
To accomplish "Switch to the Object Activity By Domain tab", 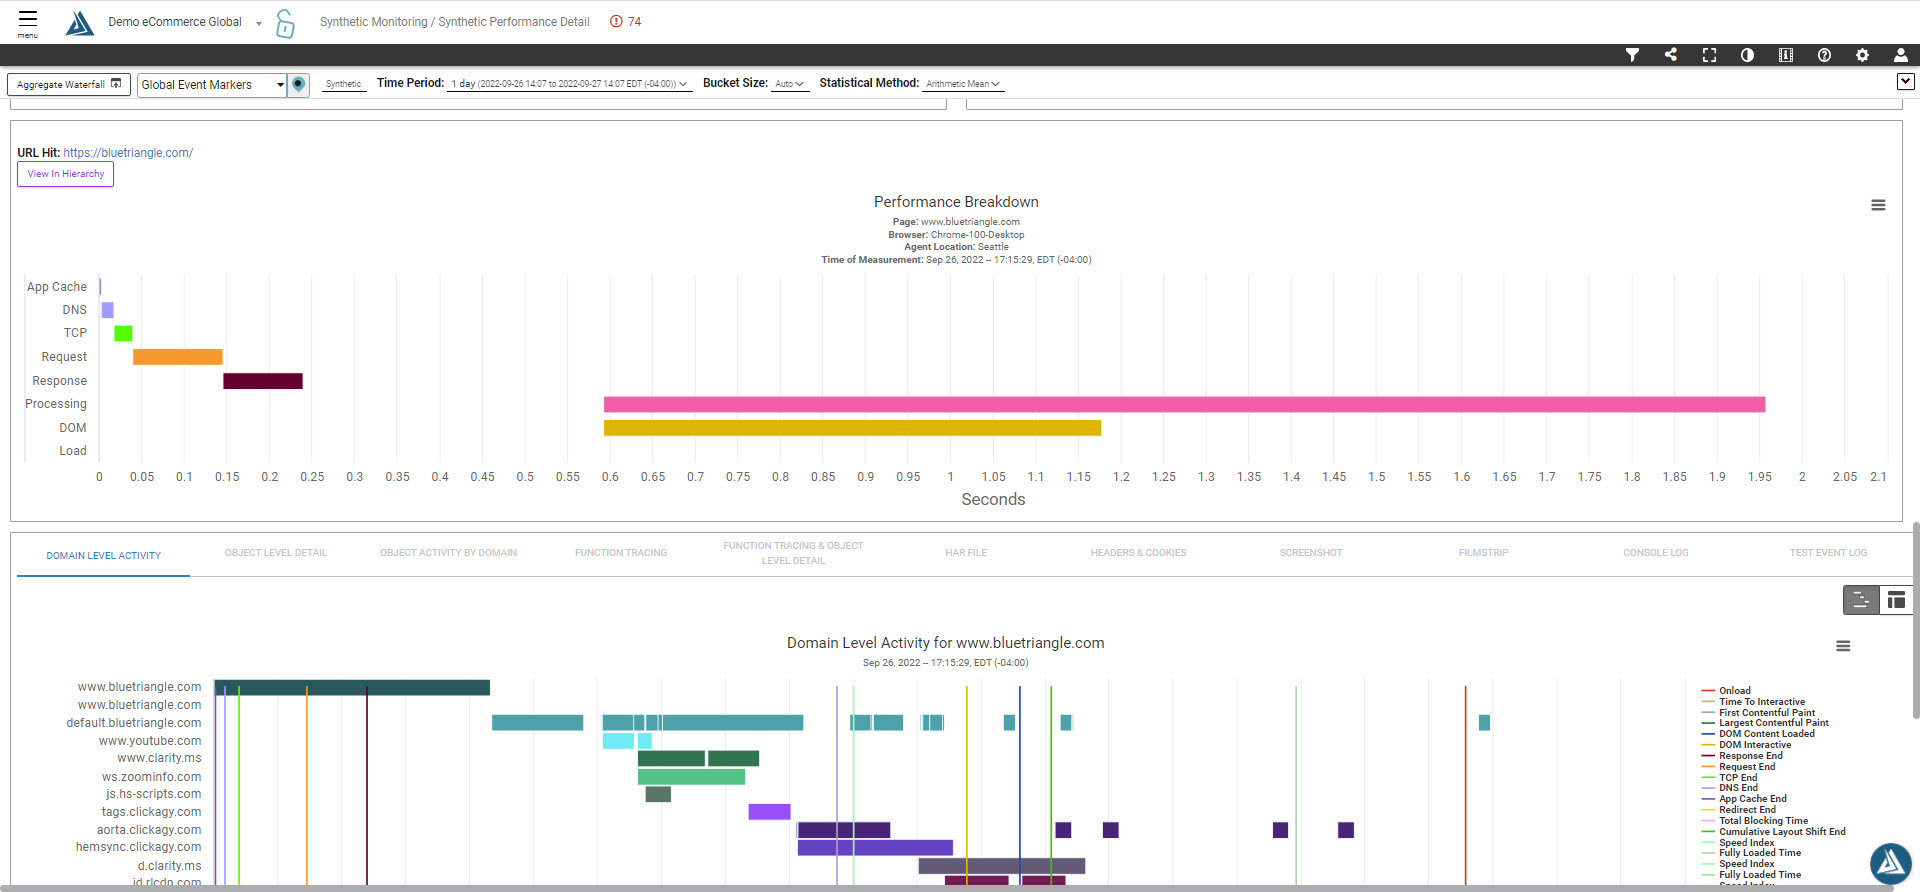I will tap(448, 553).
